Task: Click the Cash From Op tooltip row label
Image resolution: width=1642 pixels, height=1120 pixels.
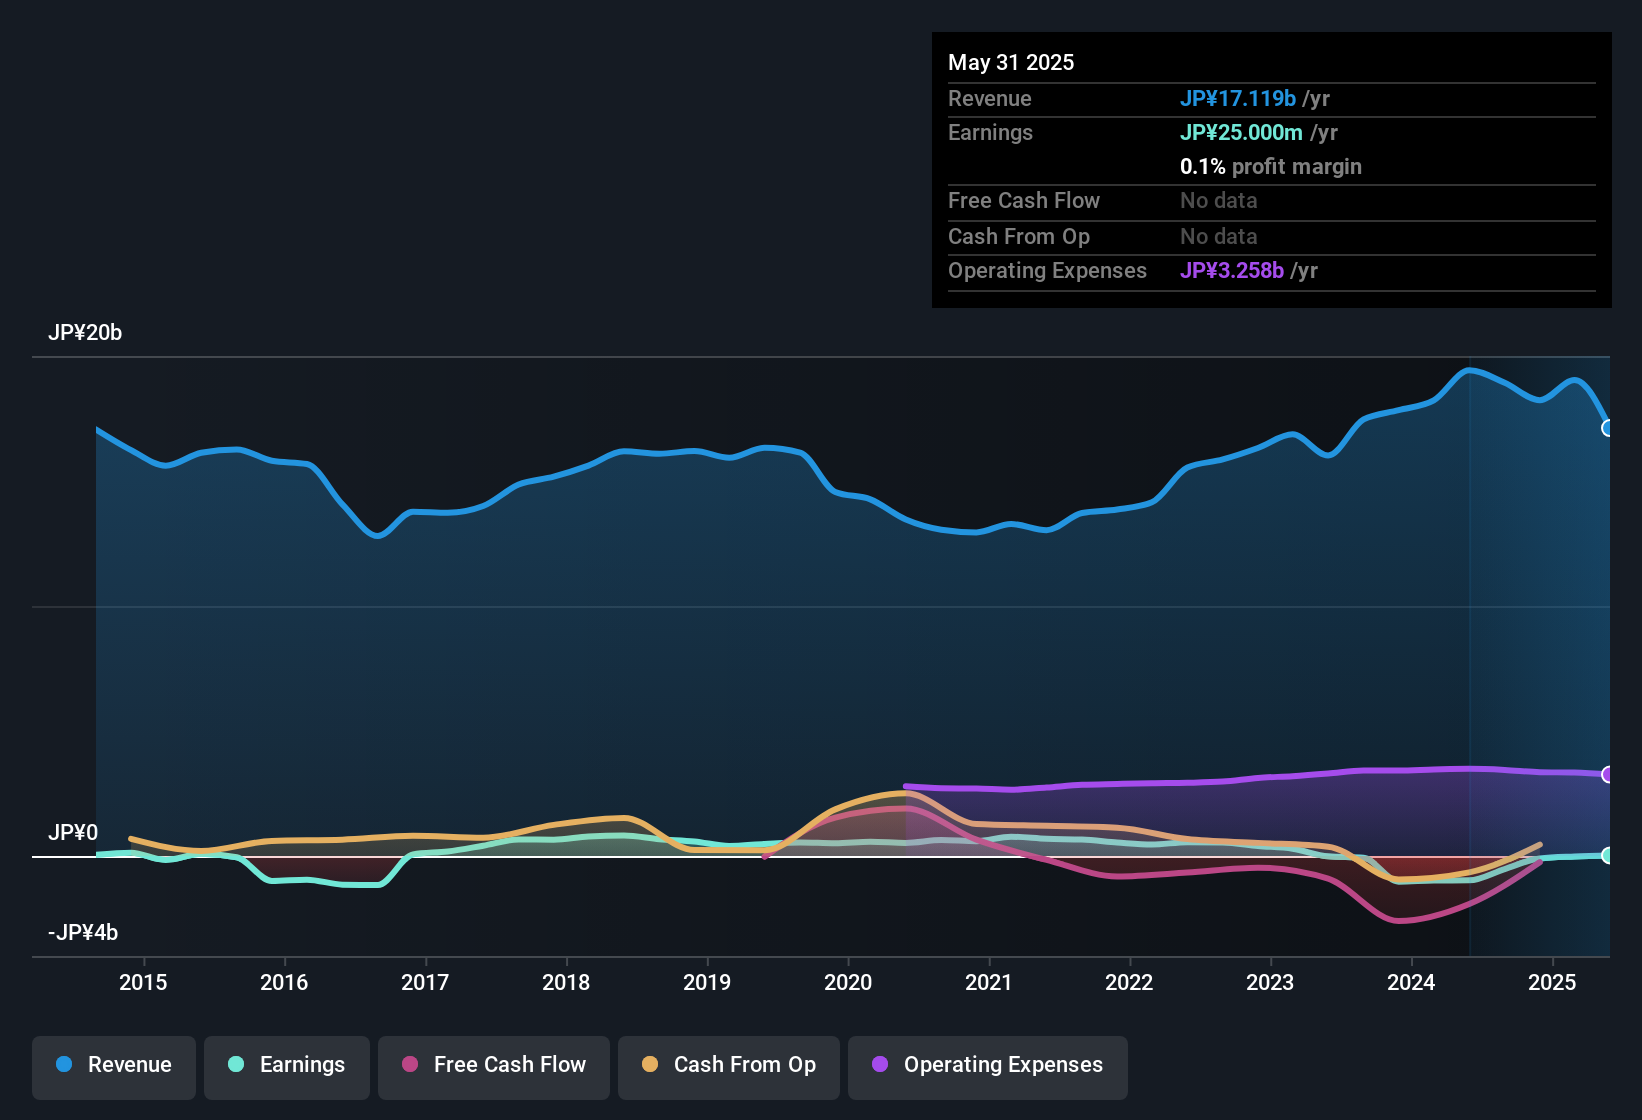Action: (1019, 236)
